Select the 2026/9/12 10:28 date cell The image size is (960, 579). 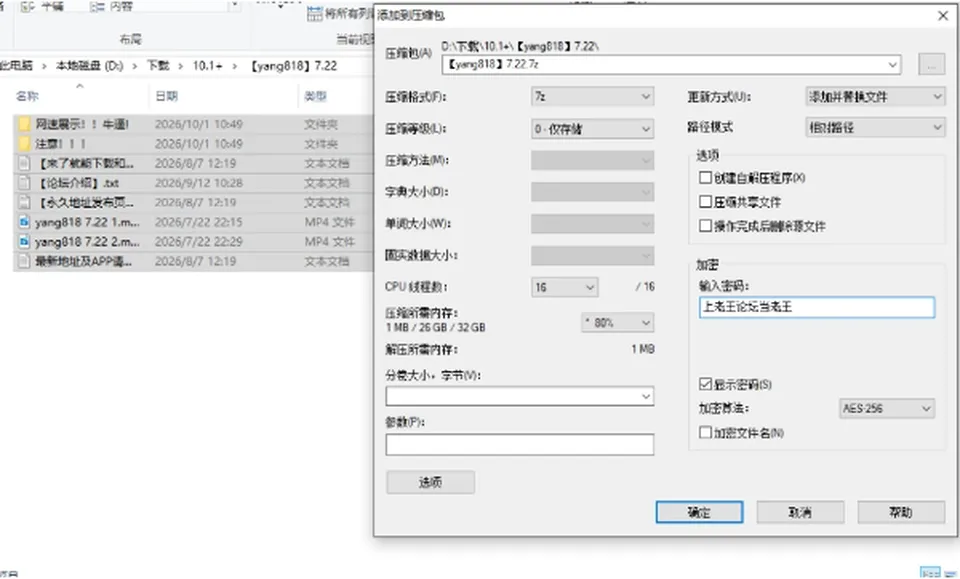click(x=199, y=183)
